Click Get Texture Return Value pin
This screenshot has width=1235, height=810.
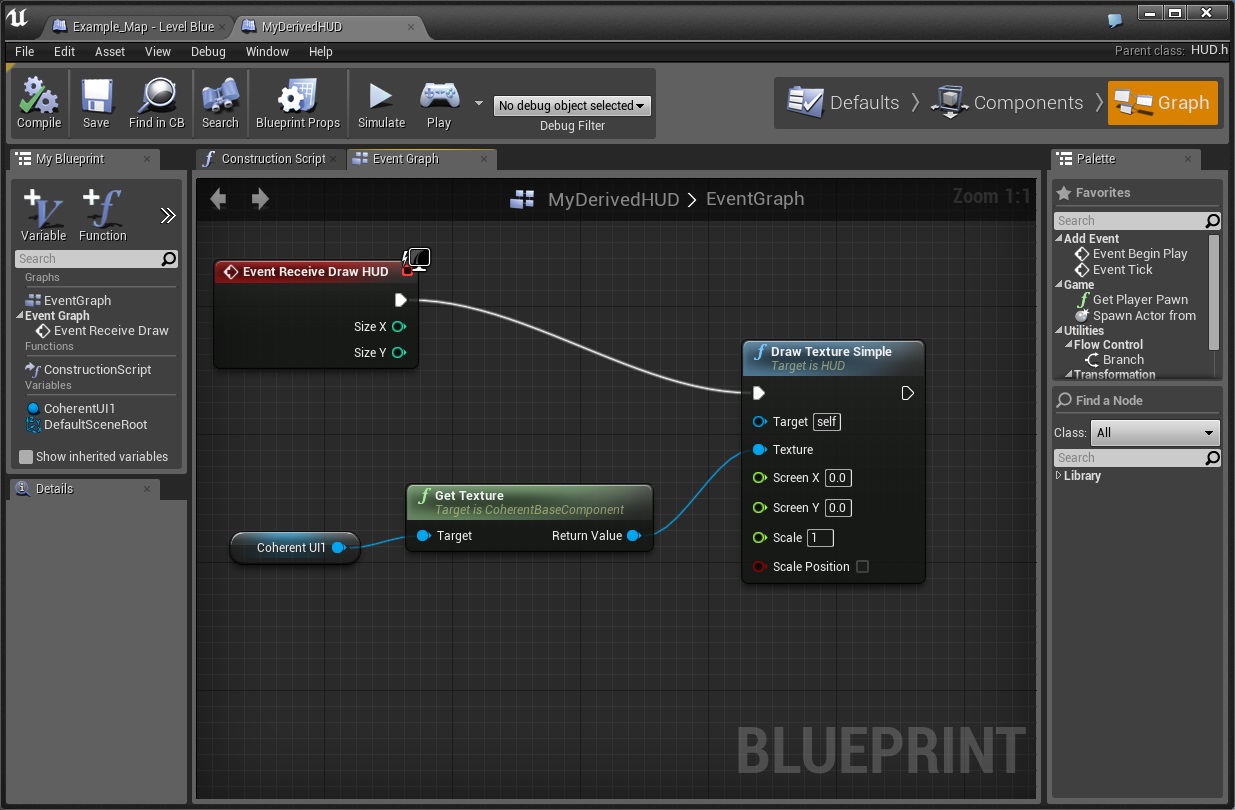pos(633,536)
